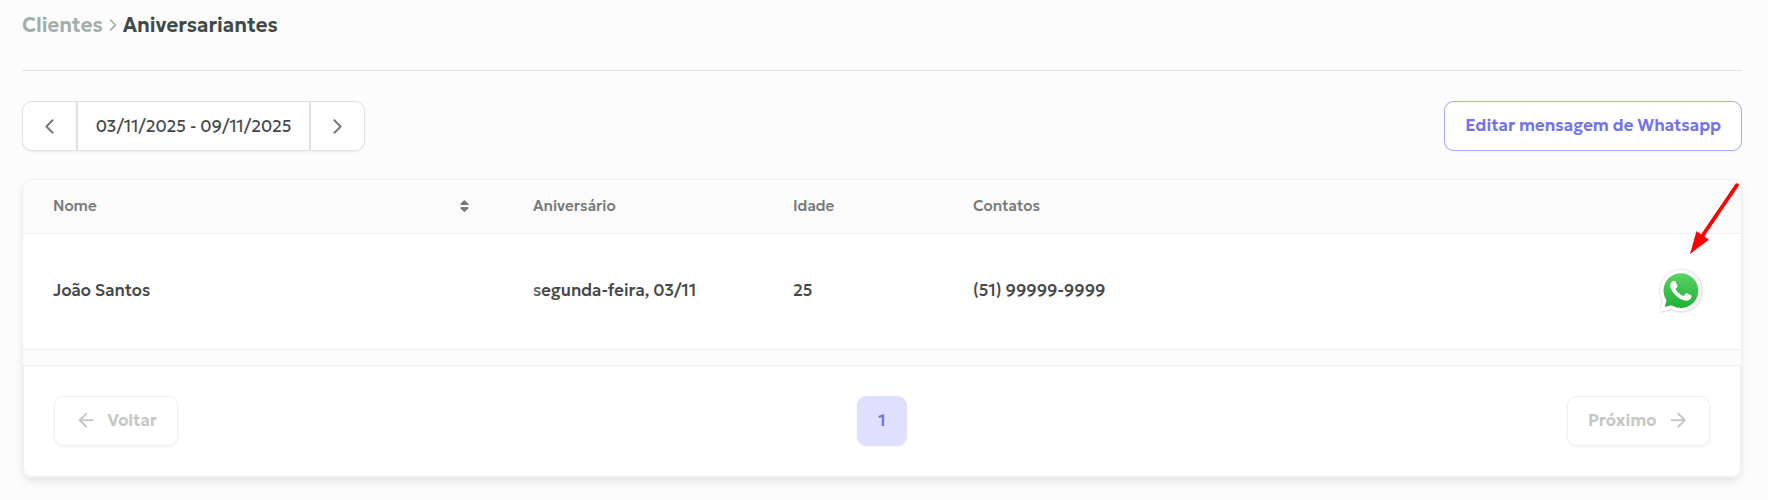The height and width of the screenshot is (500, 1768).
Task: Click the breadcrumb chevron separator
Action: pyautogui.click(x=113, y=26)
